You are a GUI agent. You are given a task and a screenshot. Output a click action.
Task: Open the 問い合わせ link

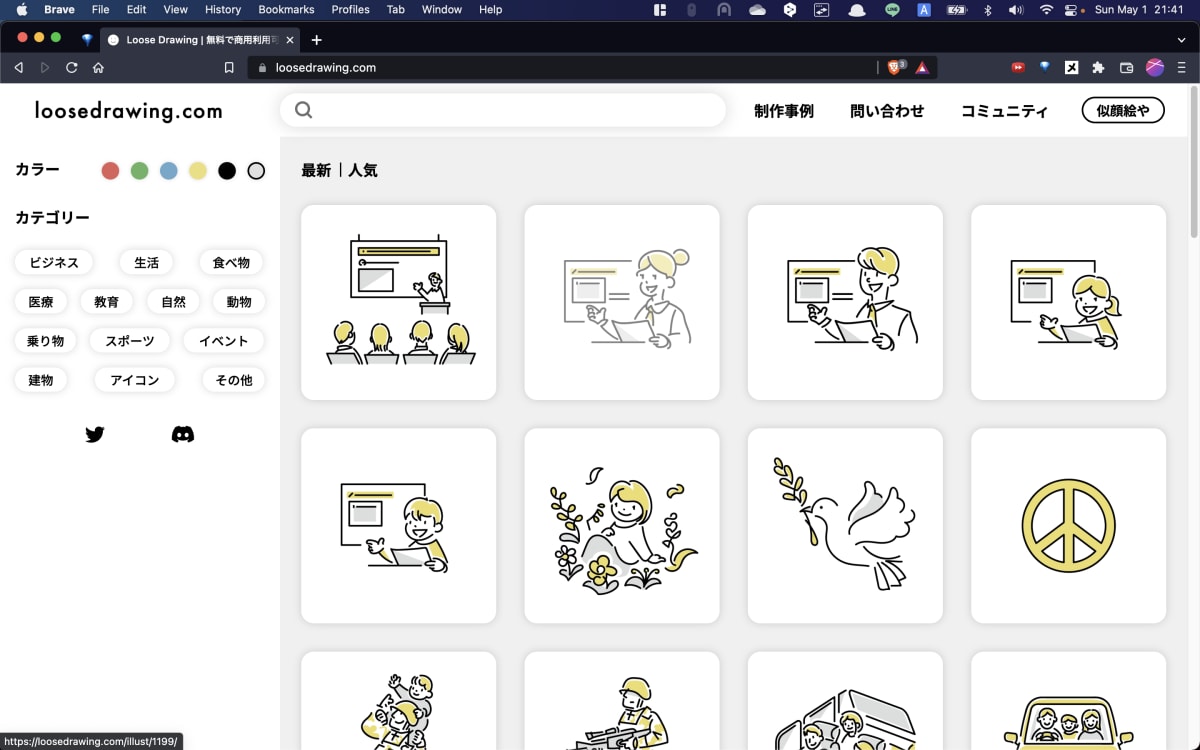[x=887, y=111]
